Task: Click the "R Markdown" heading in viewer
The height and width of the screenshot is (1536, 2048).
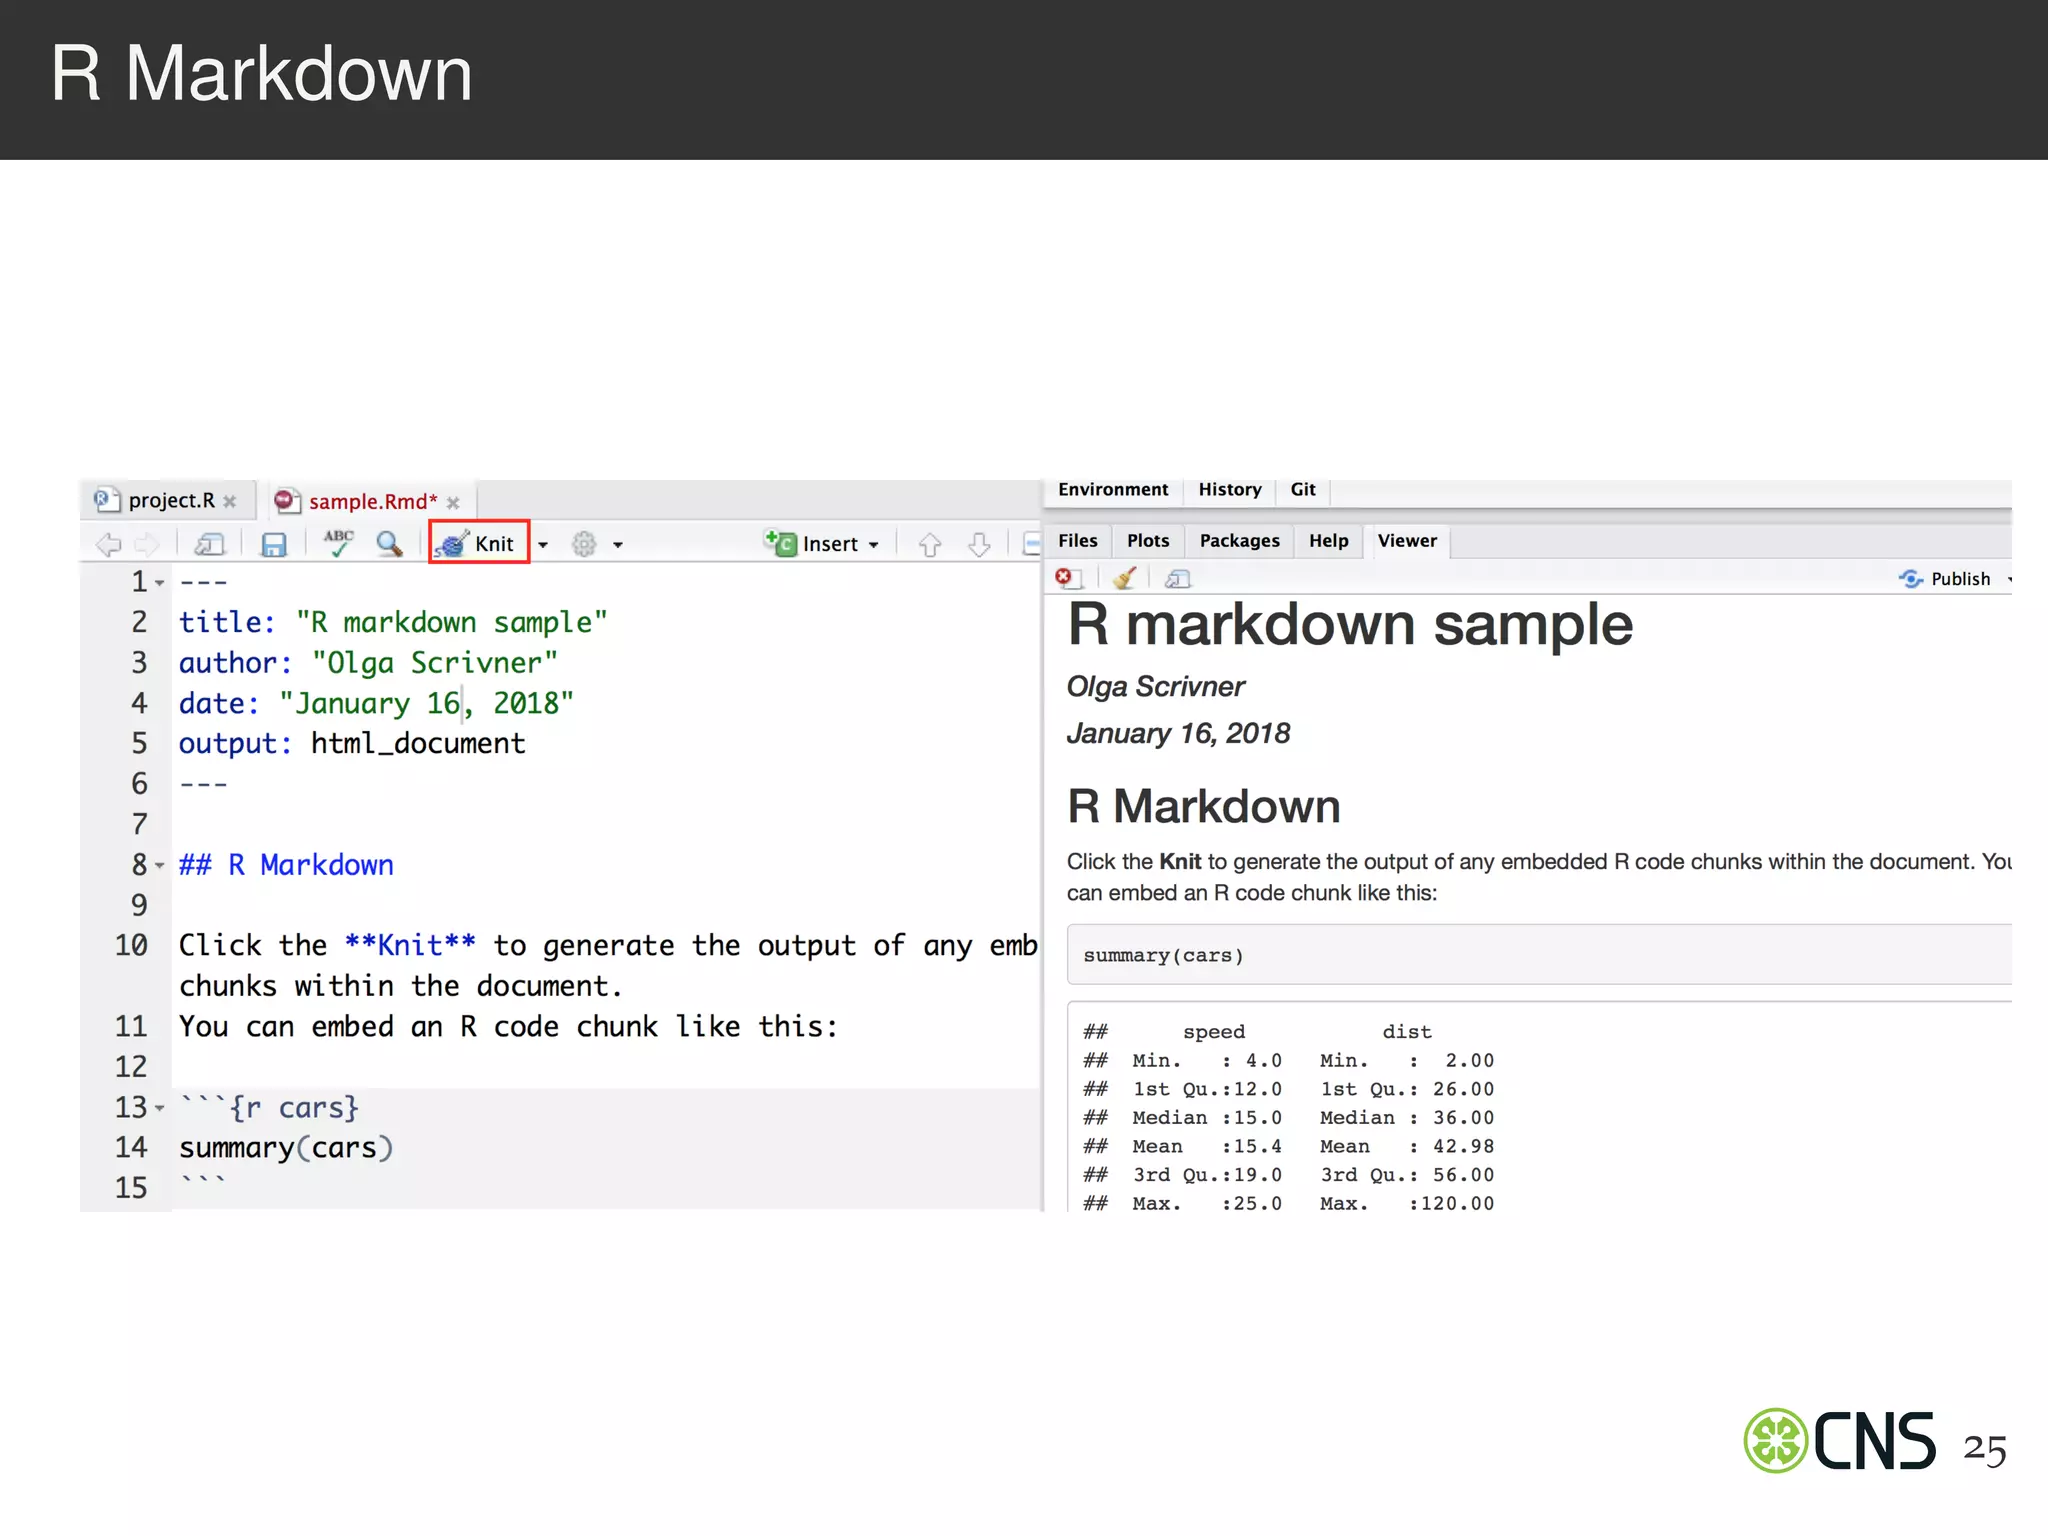Action: pyautogui.click(x=1204, y=806)
